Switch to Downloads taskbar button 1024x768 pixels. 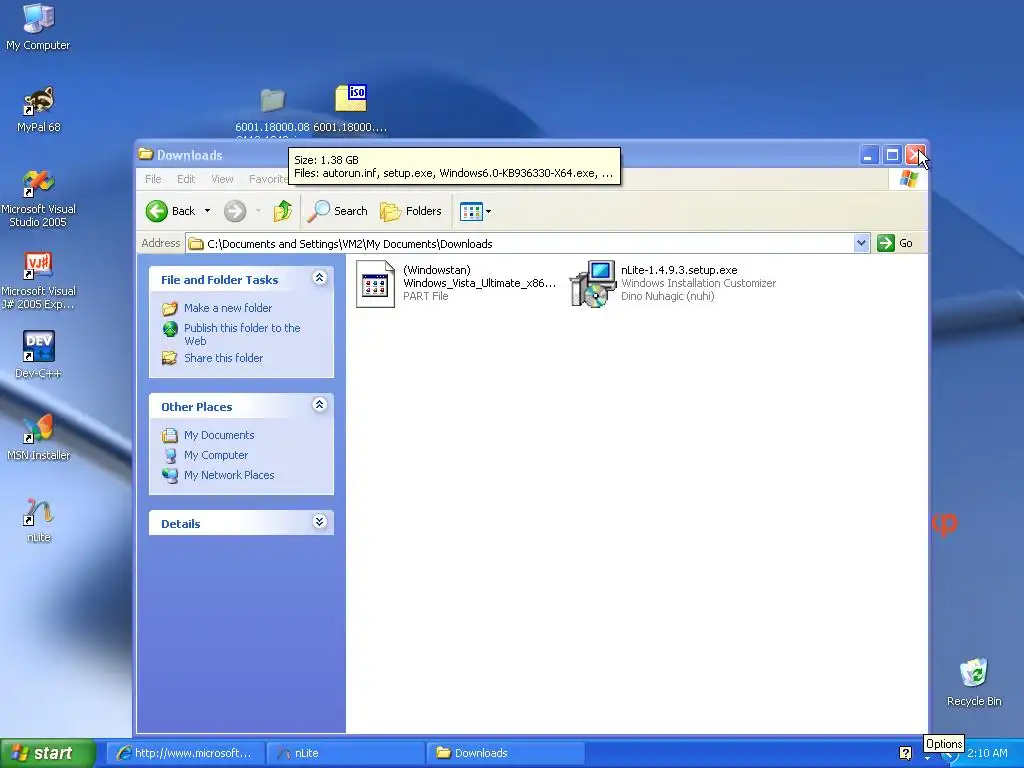click(505, 753)
